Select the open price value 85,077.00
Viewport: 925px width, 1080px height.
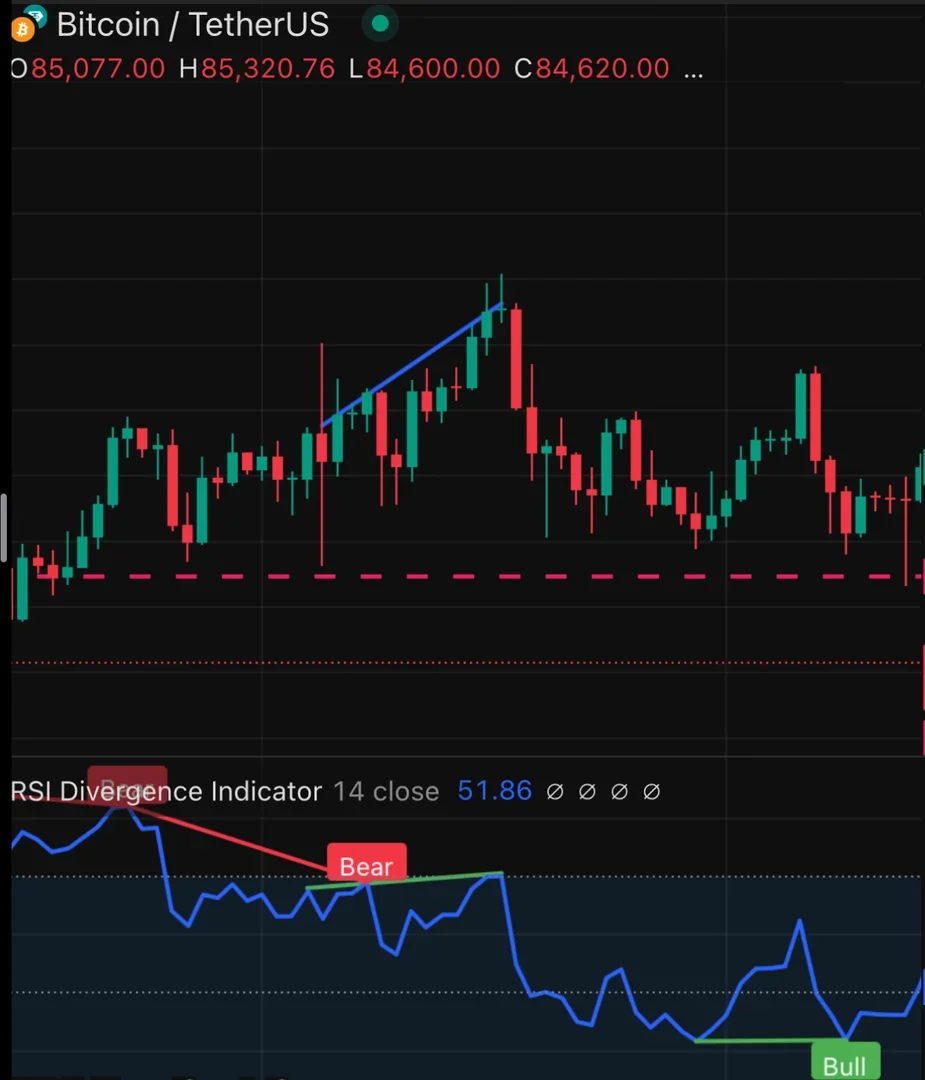(x=98, y=69)
